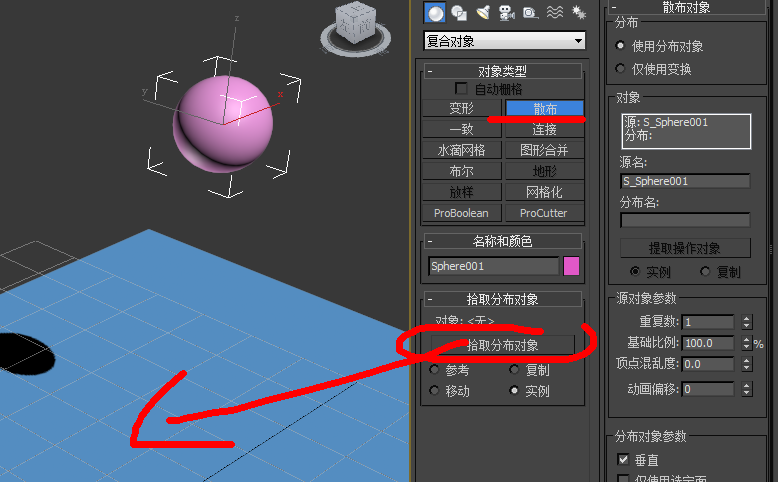This screenshot has width=778, height=482.
Task: Select the pink sphere in viewport
Action: 223,124
